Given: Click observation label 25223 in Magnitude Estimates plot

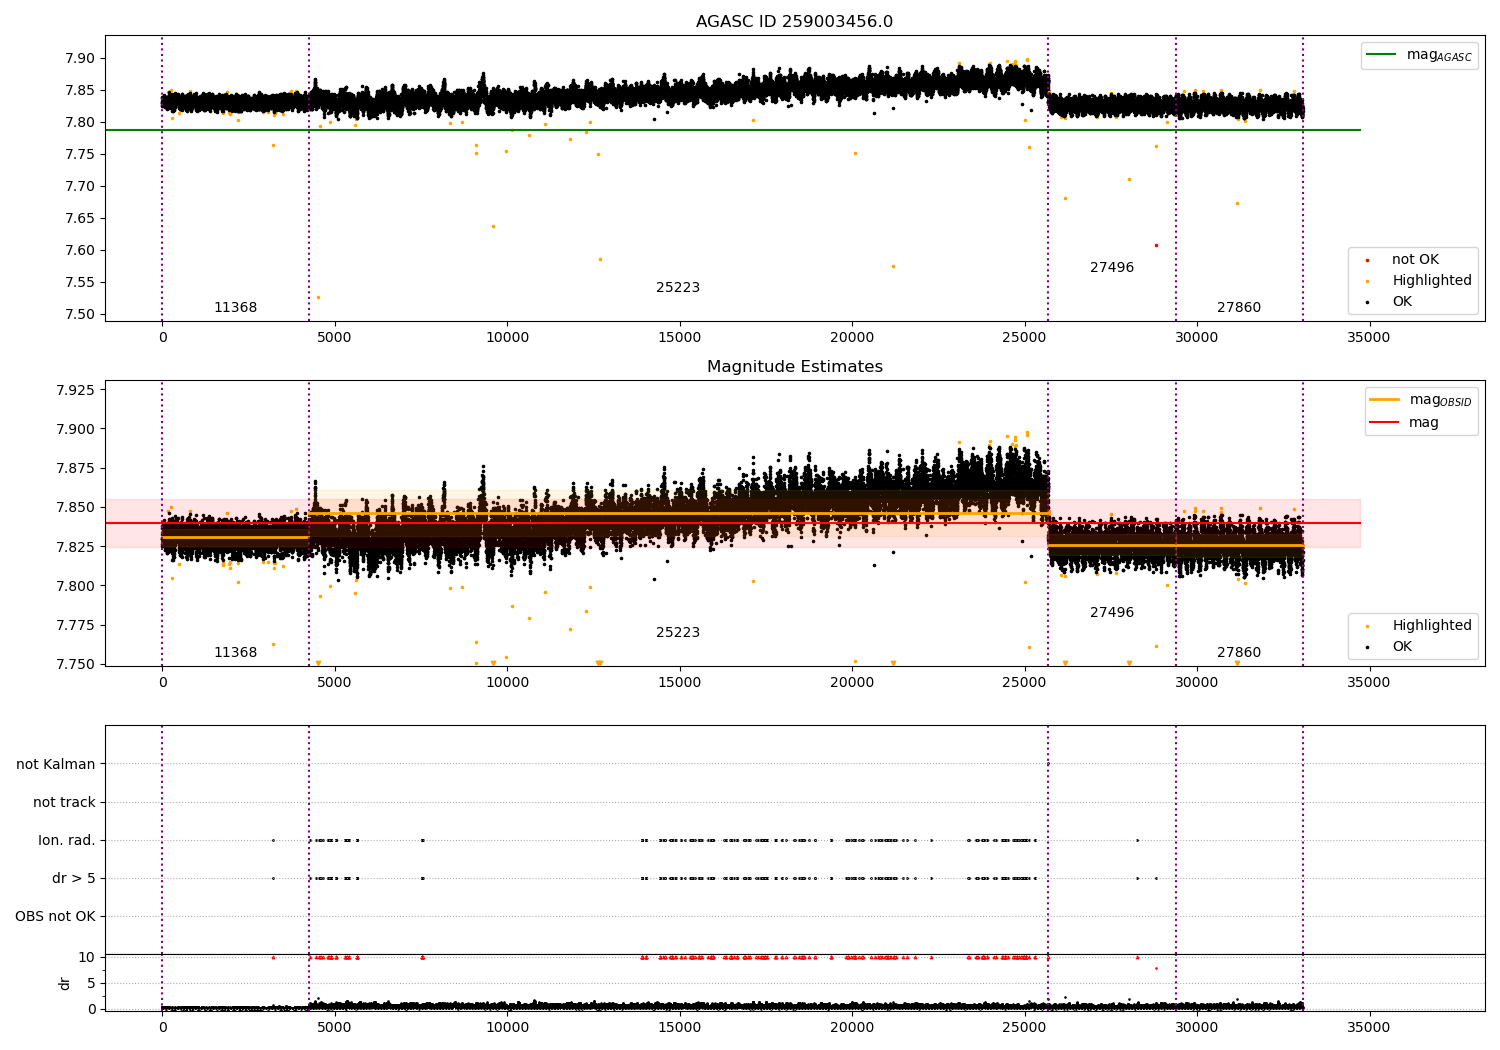Looking at the screenshot, I should (x=678, y=633).
